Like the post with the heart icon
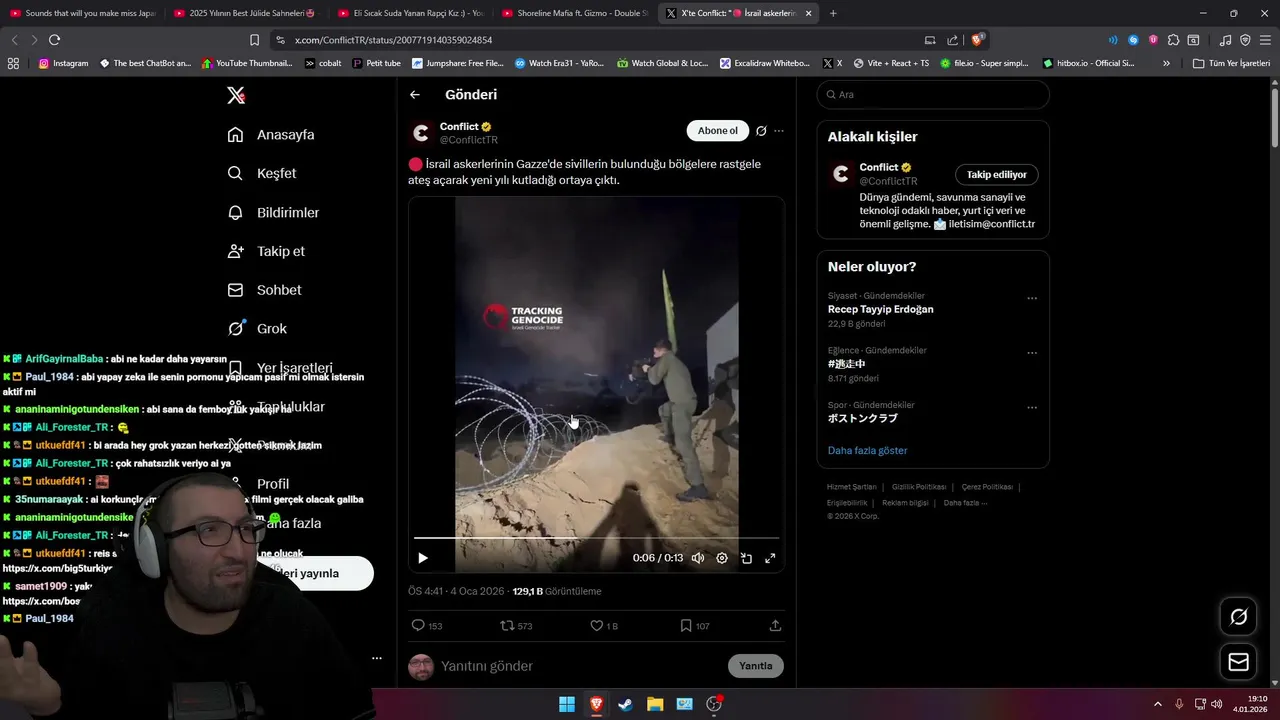The image size is (1280, 720). click(597, 626)
